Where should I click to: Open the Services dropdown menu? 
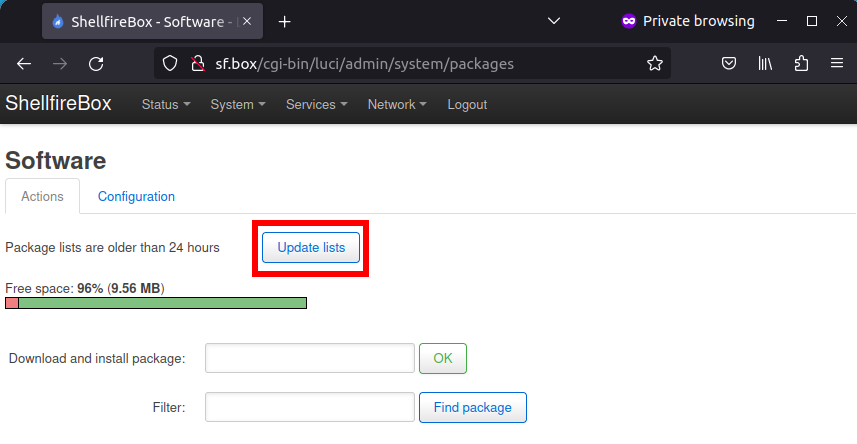click(x=316, y=104)
